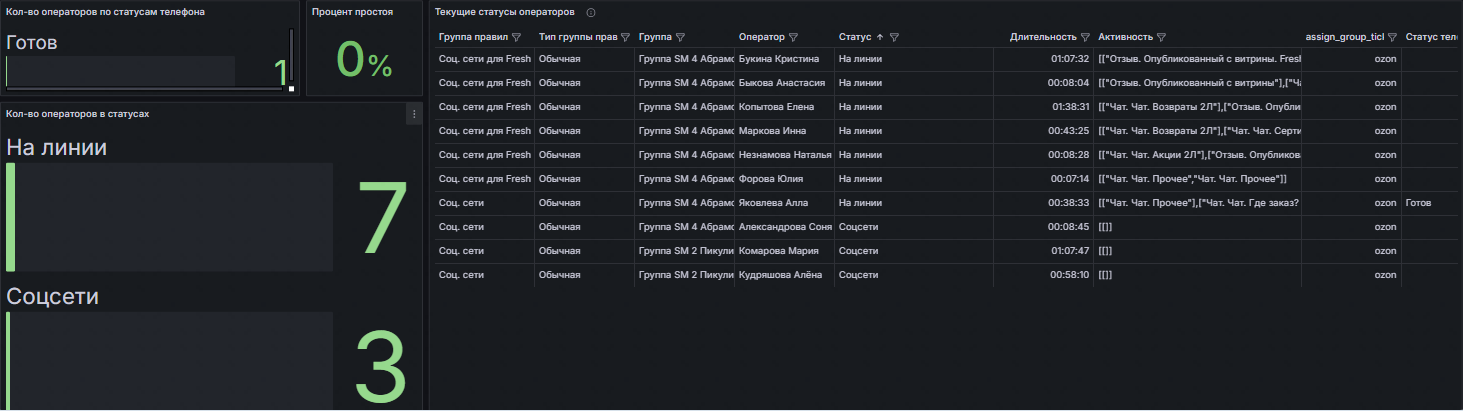Click the Процент простоя panel title

[x=352, y=12]
